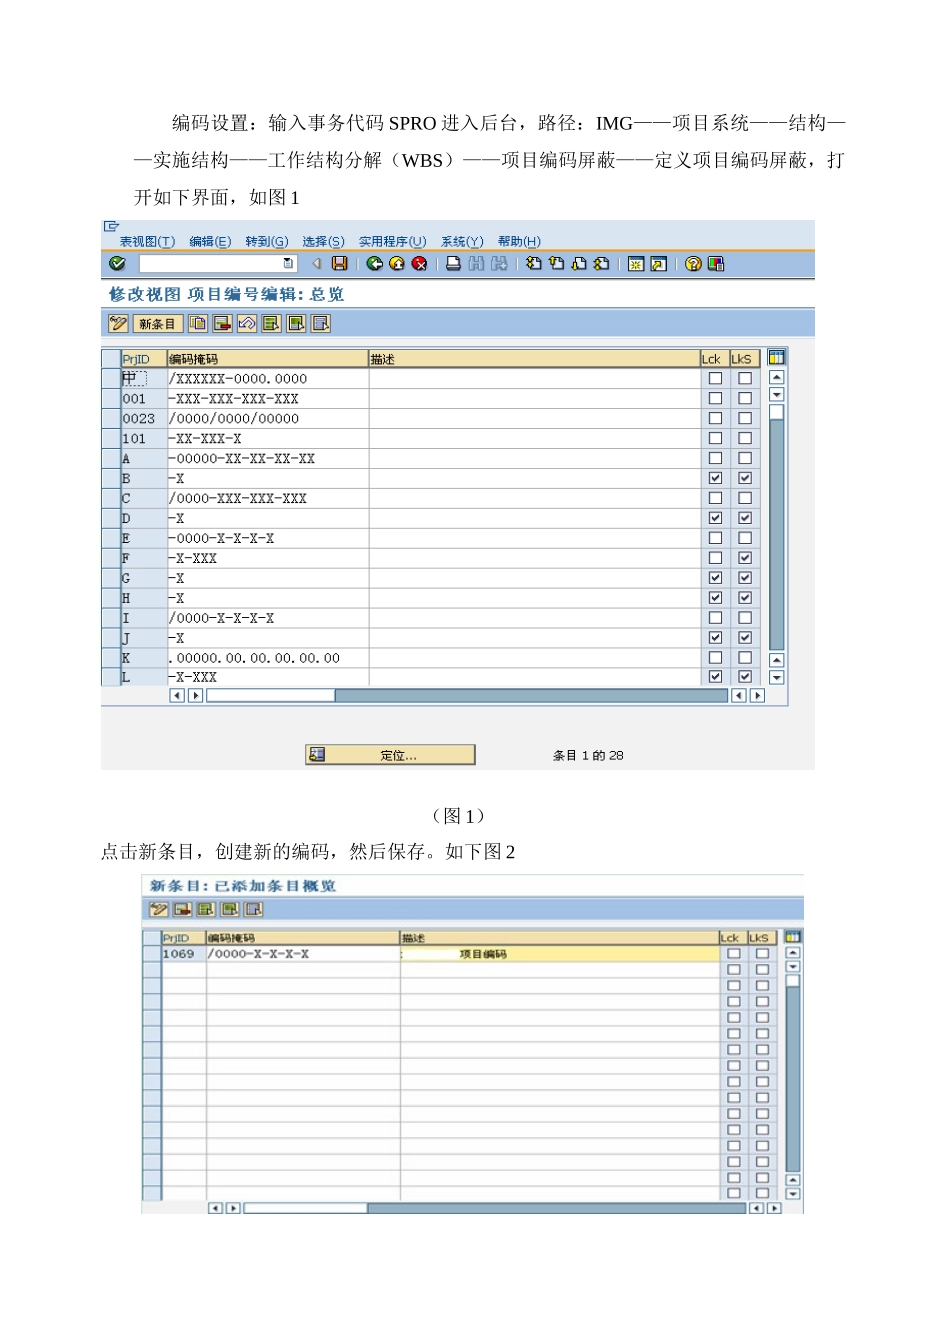Toggle Lck checkbox for entry 1069
The width and height of the screenshot is (950, 1344).
[x=734, y=954]
